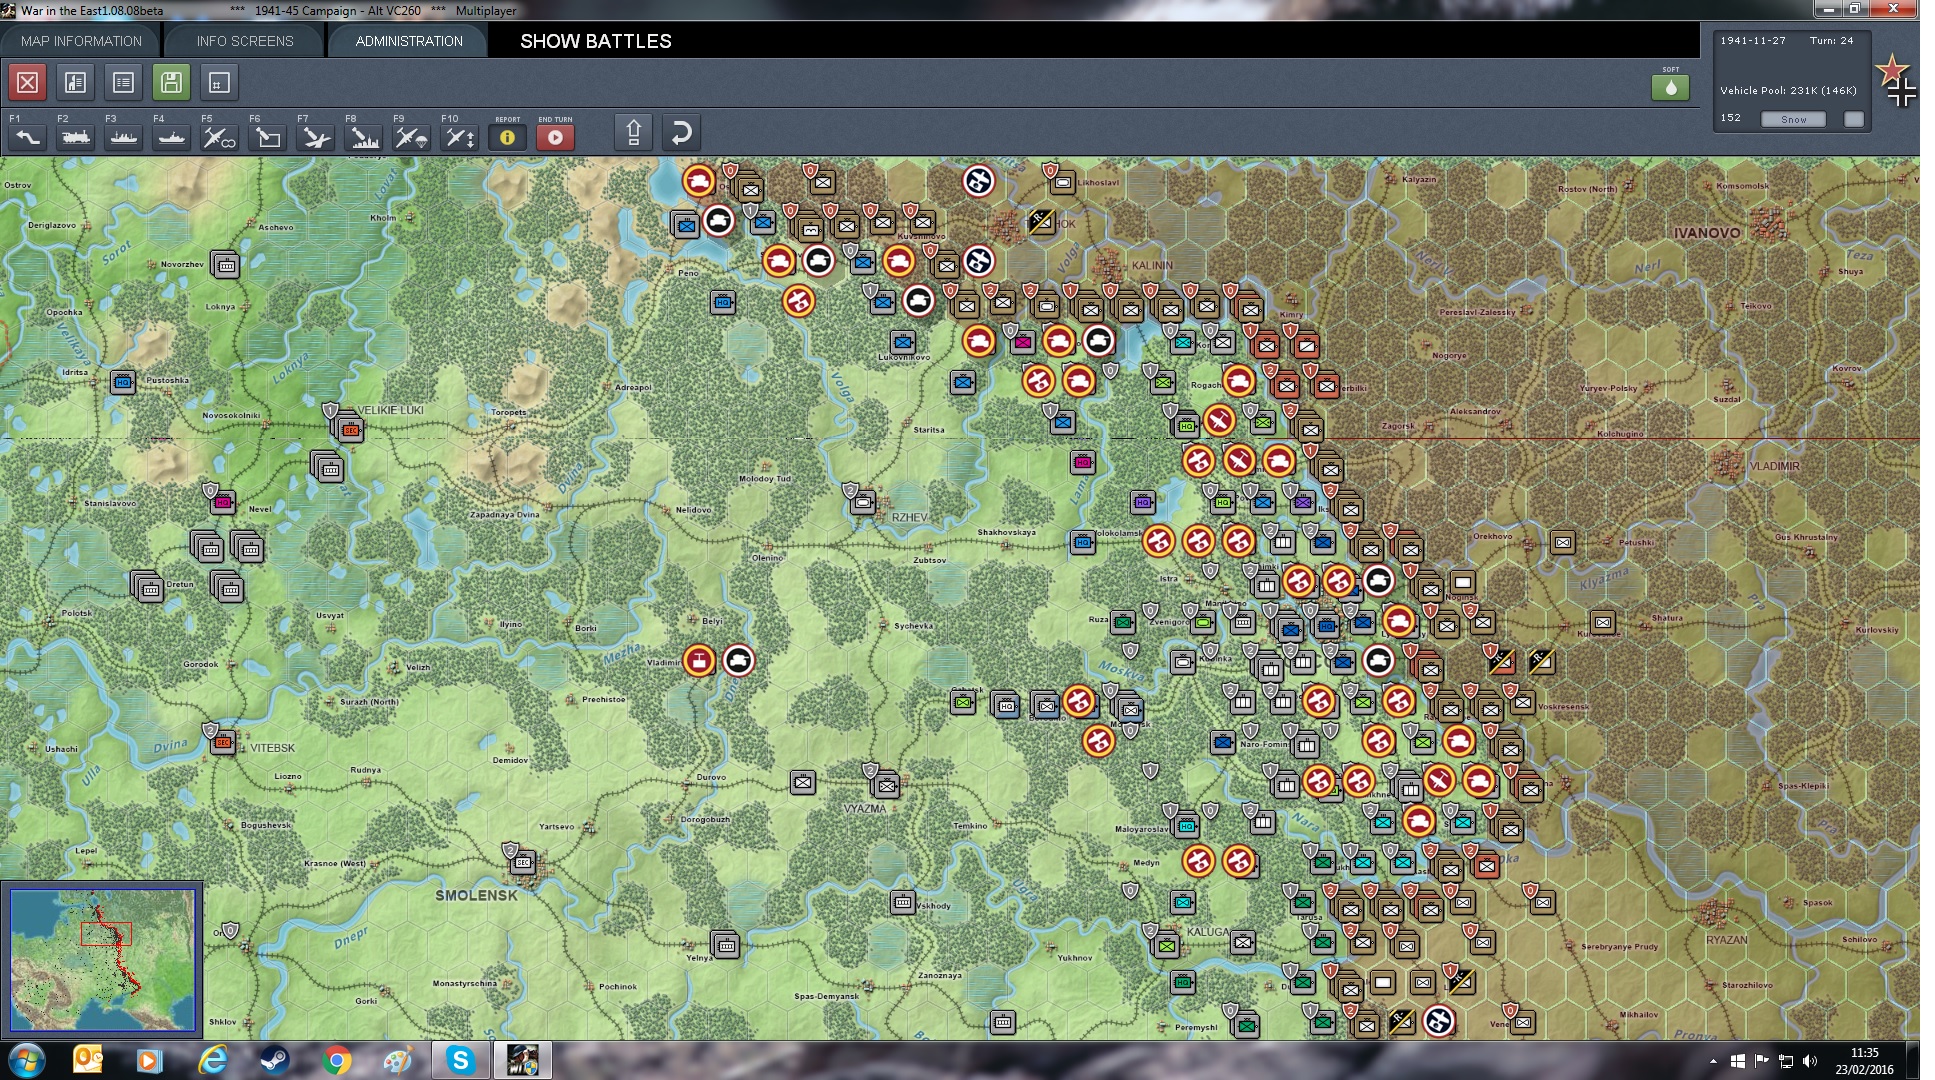The image size is (1935, 1080).
Task: Select the red unit counter at Vitebsk
Action: [x=223, y=742]
